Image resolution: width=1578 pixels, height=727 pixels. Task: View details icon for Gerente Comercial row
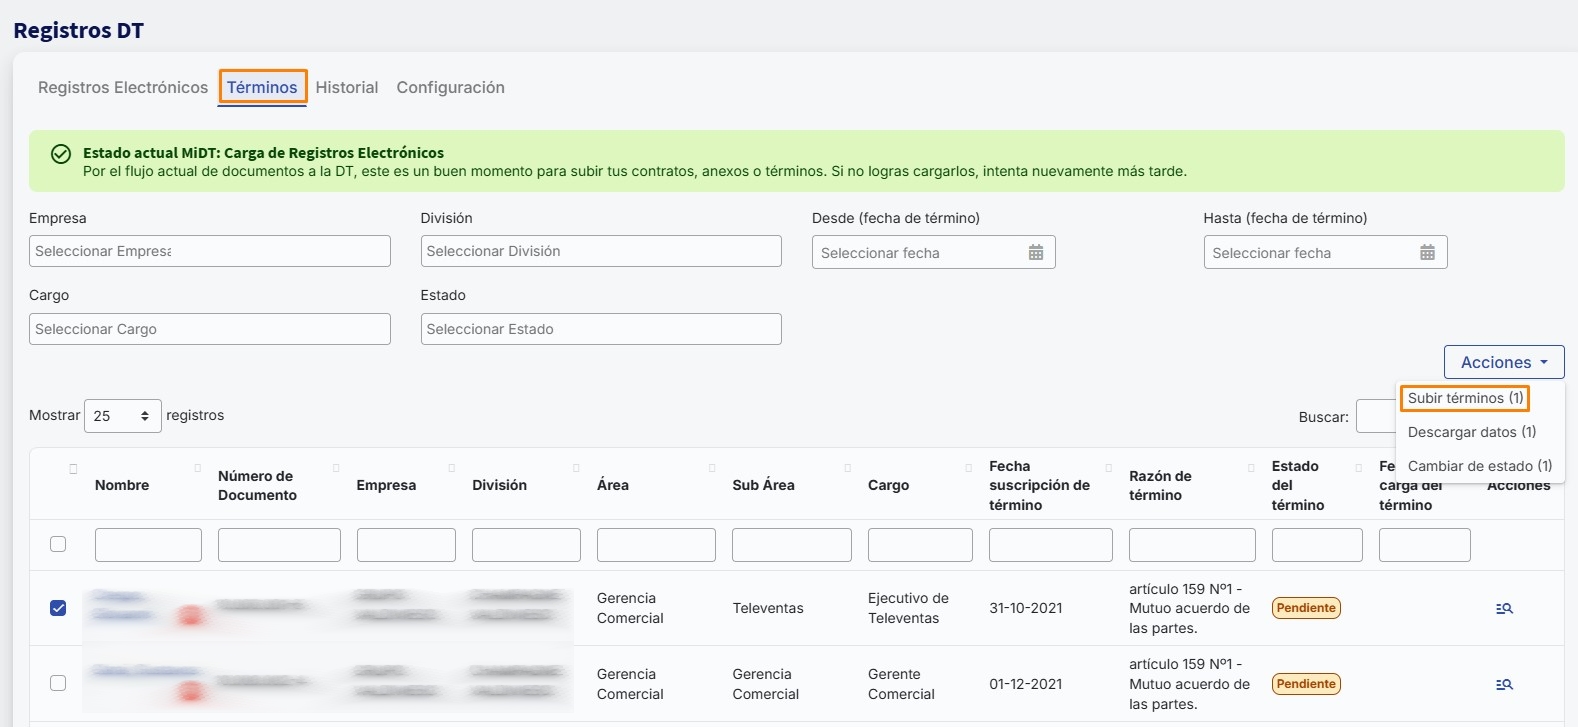tap(1504, 684)
